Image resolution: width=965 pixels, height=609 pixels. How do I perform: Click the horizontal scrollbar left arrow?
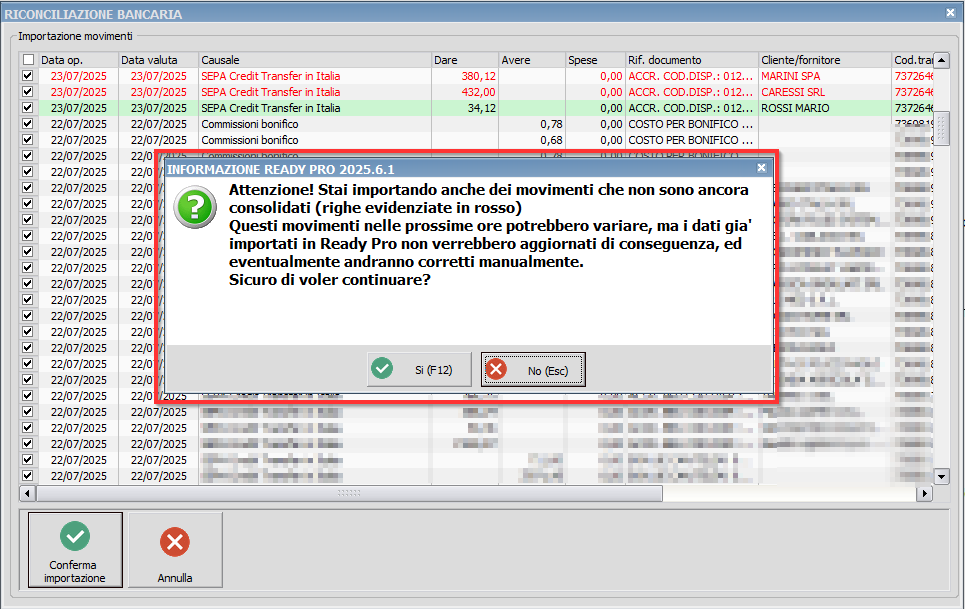[27, 493]
